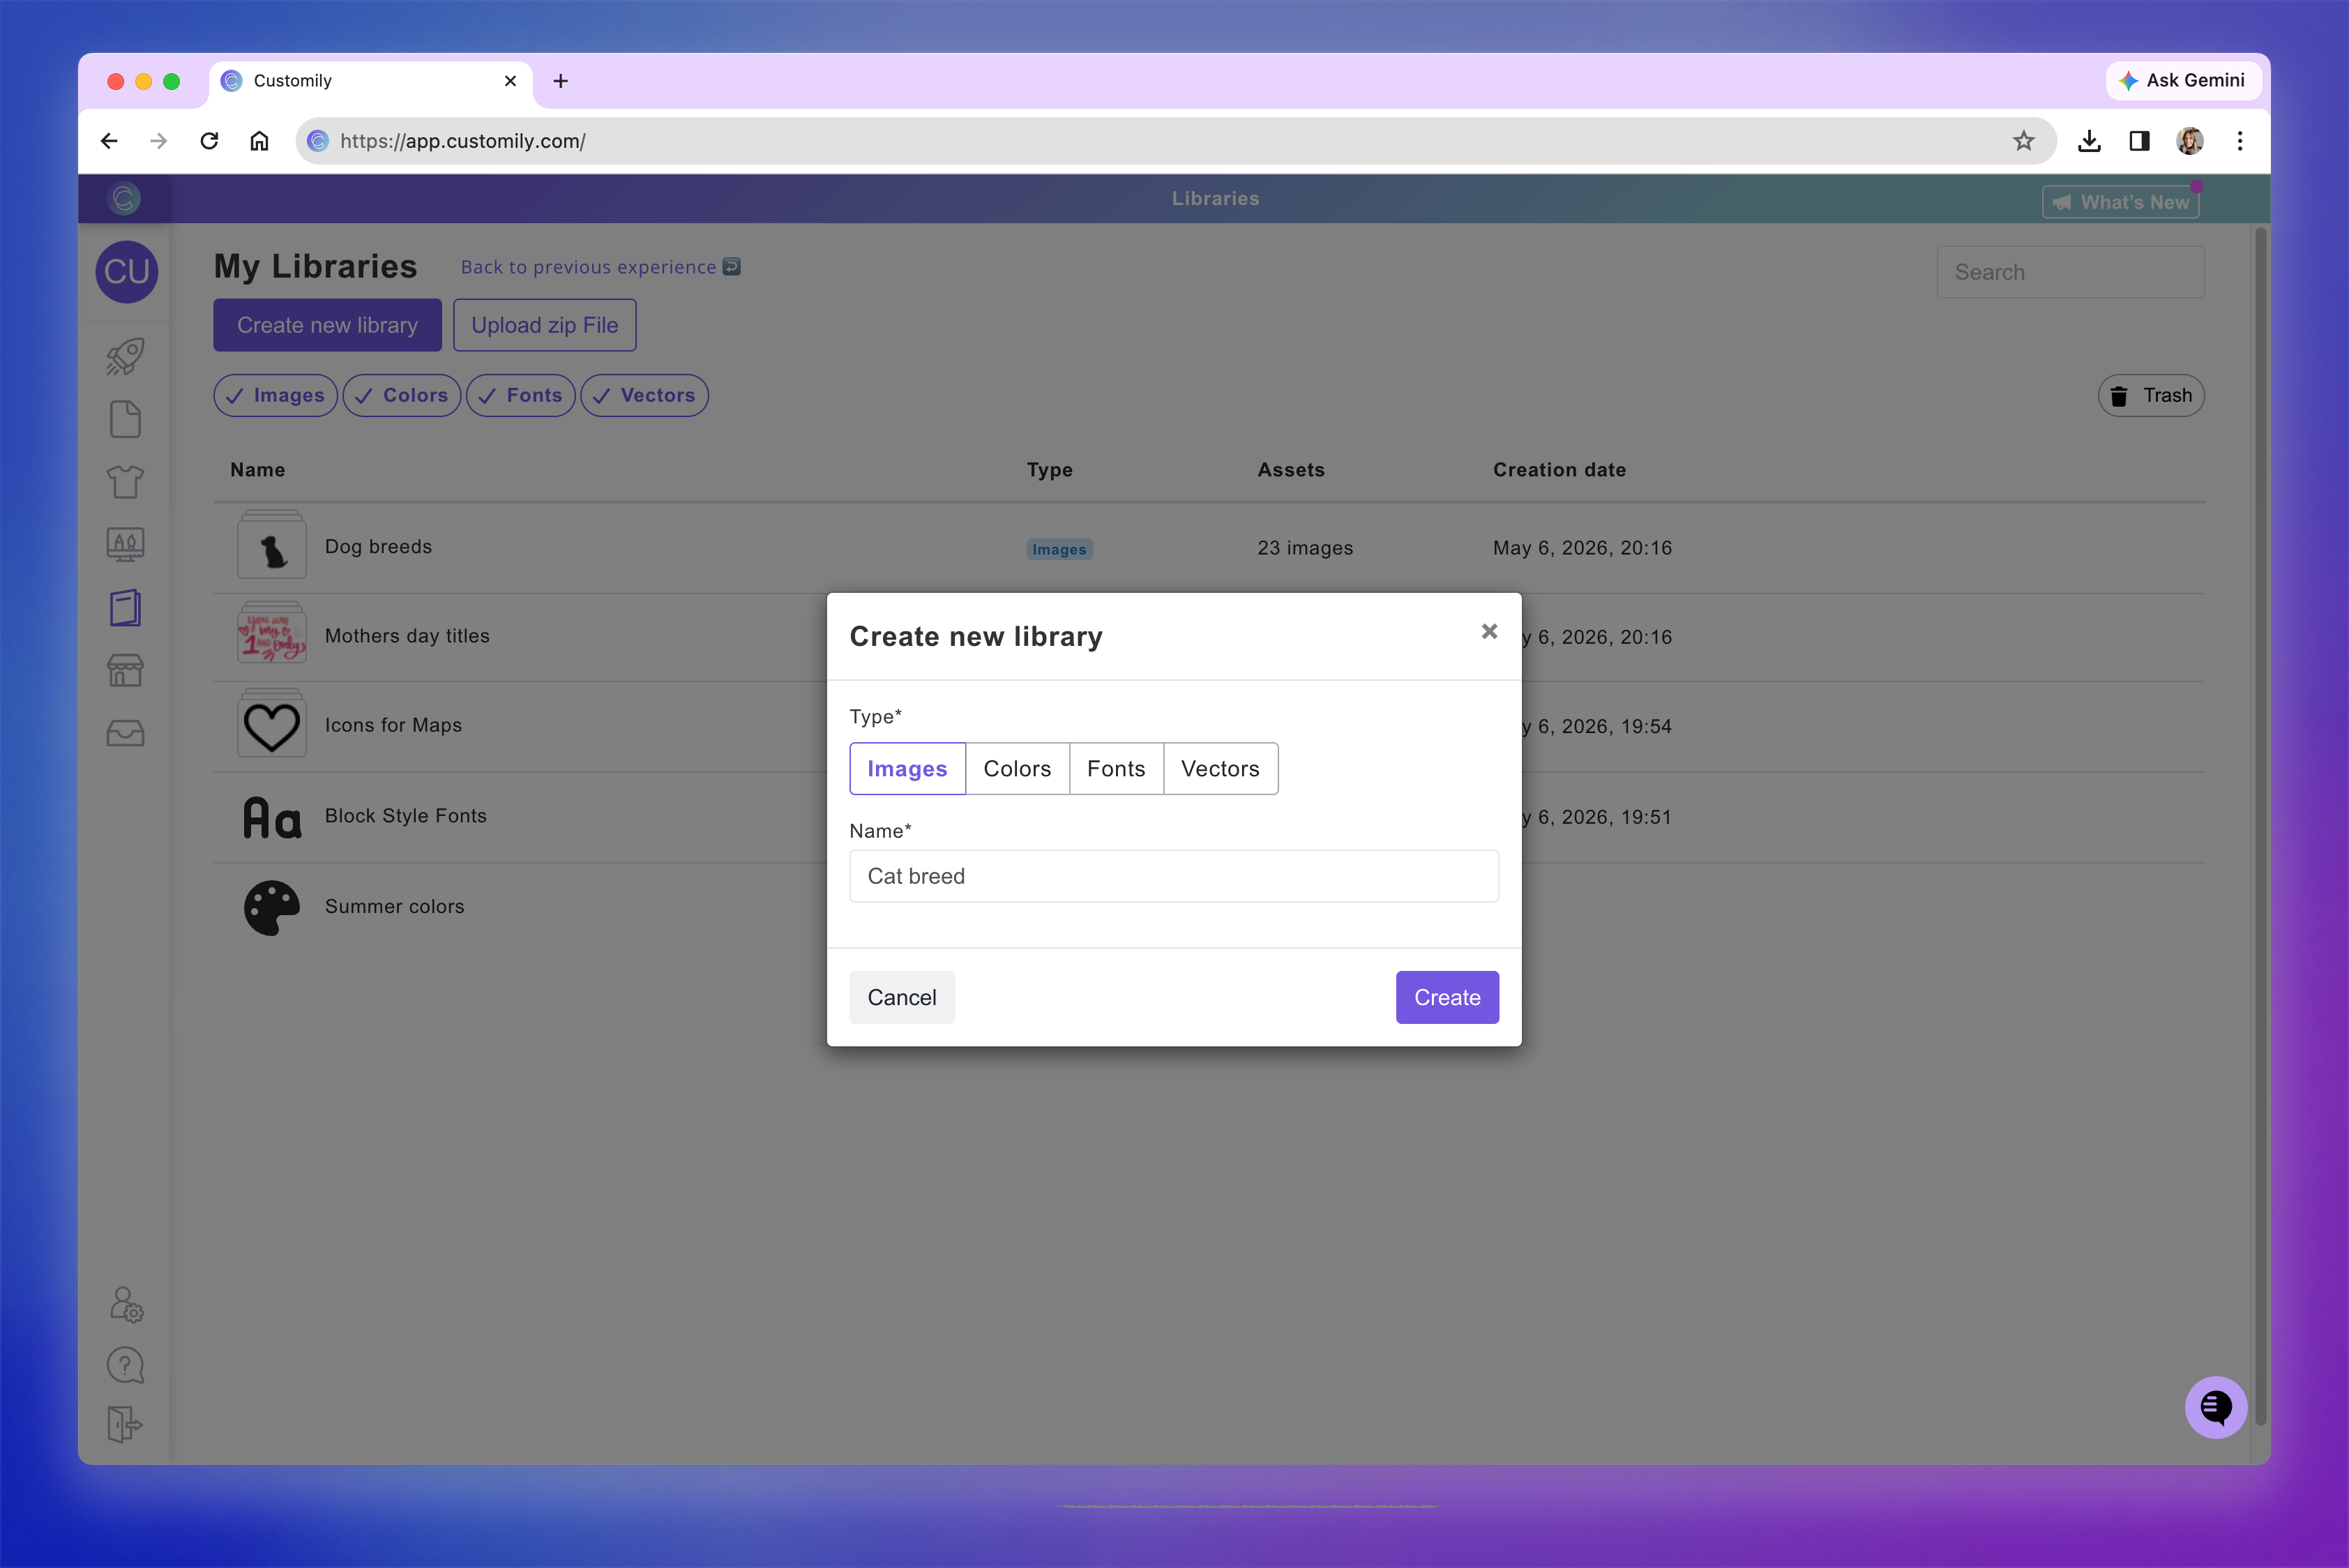This screenshot has height=1568, width=2349.
Task: Open the inbox tray sidebar icon
Action: click(125, 733)
